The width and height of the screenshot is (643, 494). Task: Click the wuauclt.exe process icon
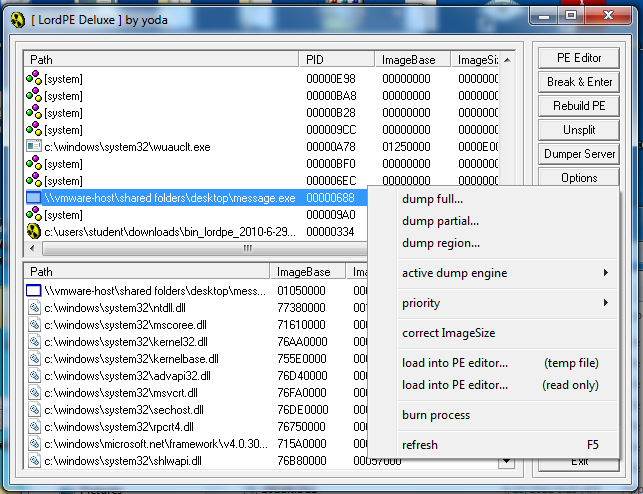tap(34, 146)
